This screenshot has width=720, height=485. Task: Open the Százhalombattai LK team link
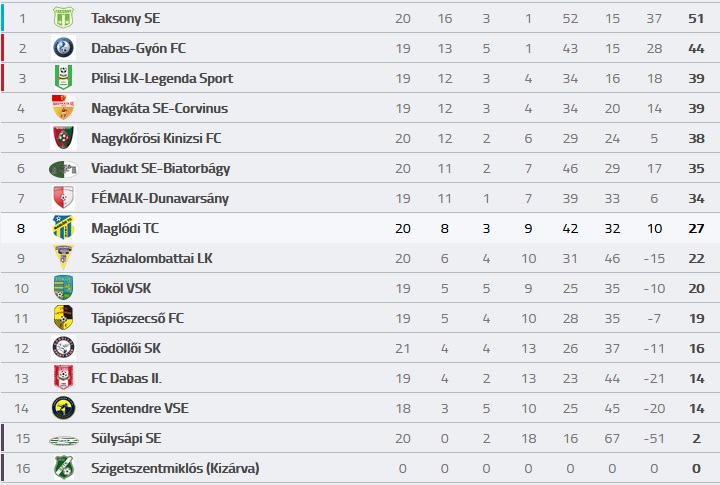pos(152,258)
